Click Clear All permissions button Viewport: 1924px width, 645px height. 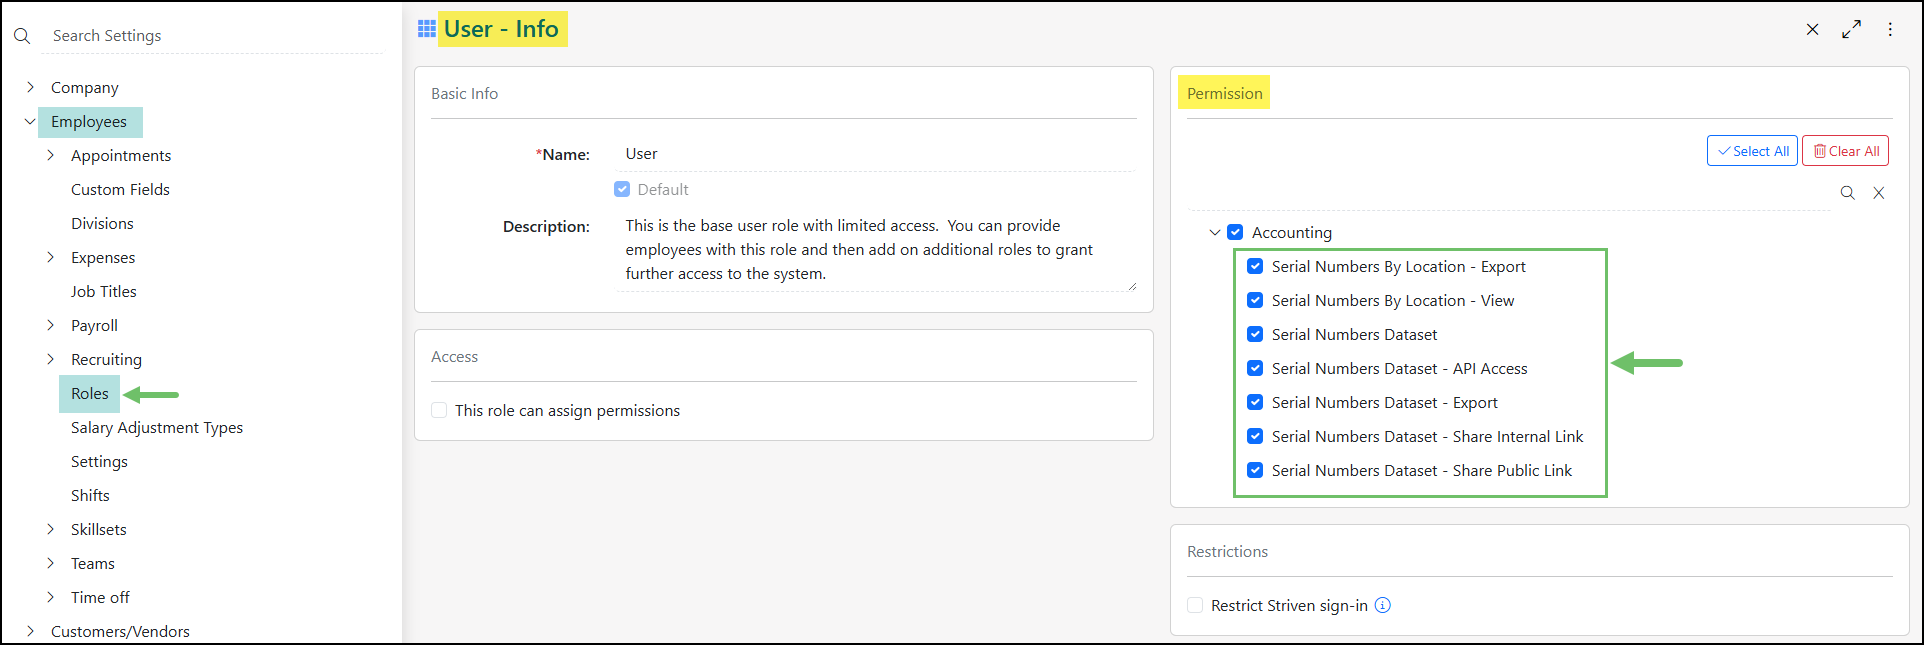[x=1846, y=151]
